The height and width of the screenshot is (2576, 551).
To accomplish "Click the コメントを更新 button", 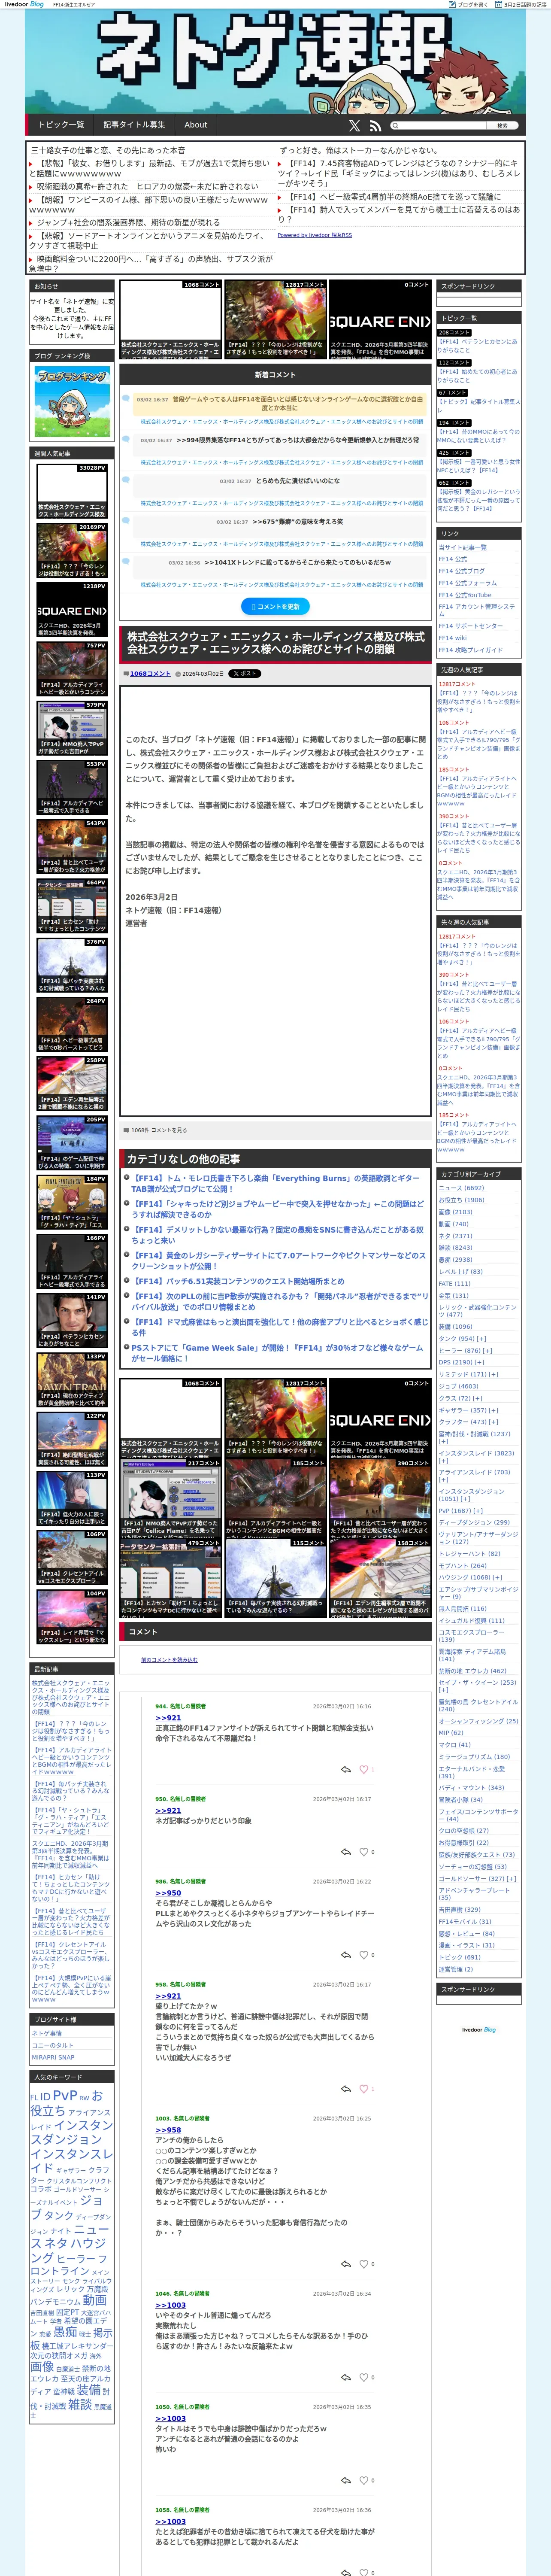I will coord(275,606).
